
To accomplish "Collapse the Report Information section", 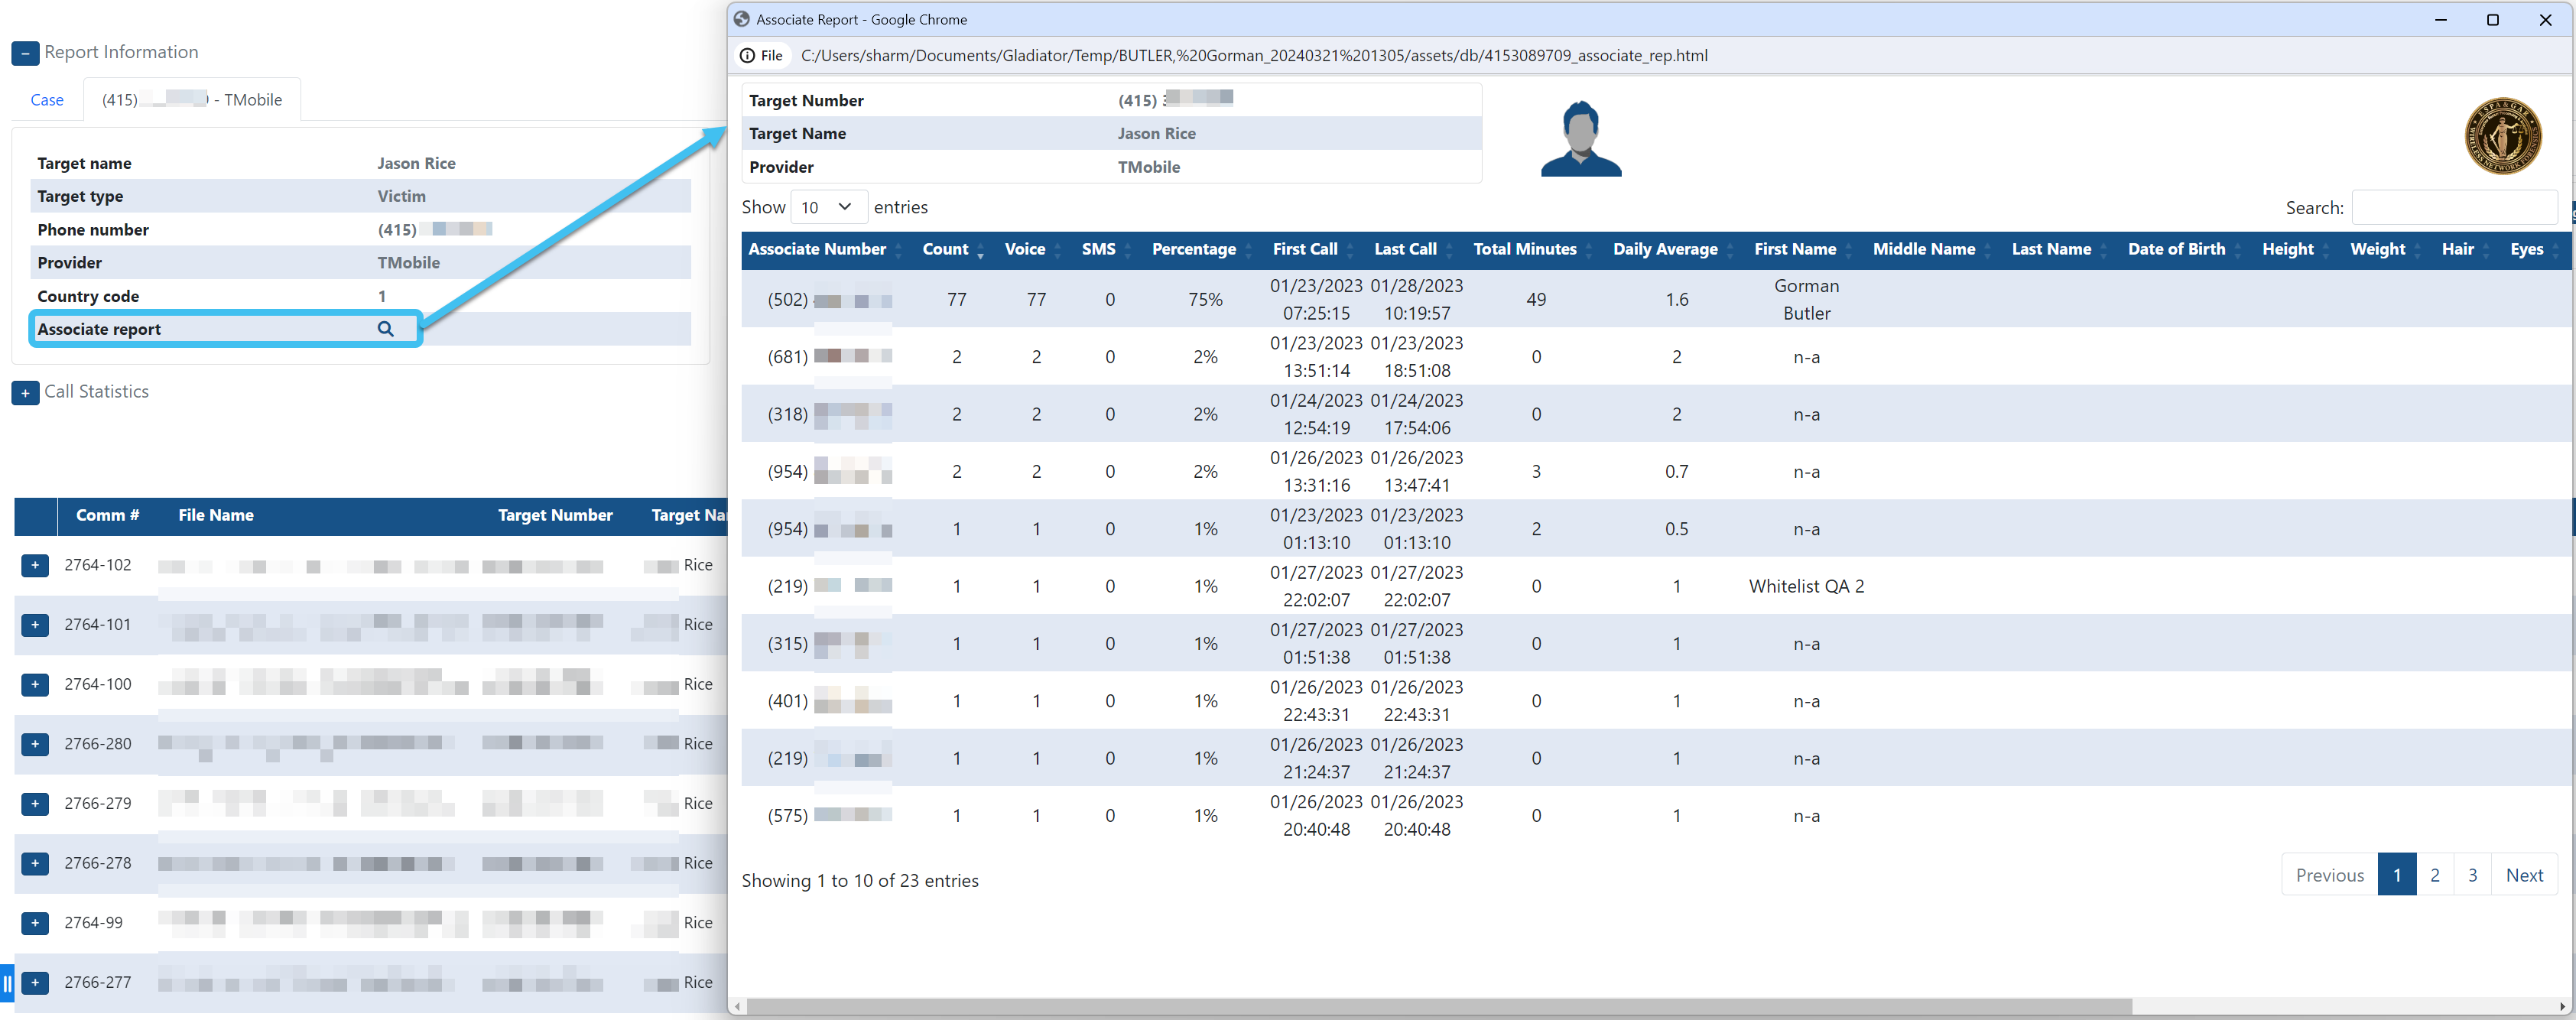I will click(x=25, y=53).
